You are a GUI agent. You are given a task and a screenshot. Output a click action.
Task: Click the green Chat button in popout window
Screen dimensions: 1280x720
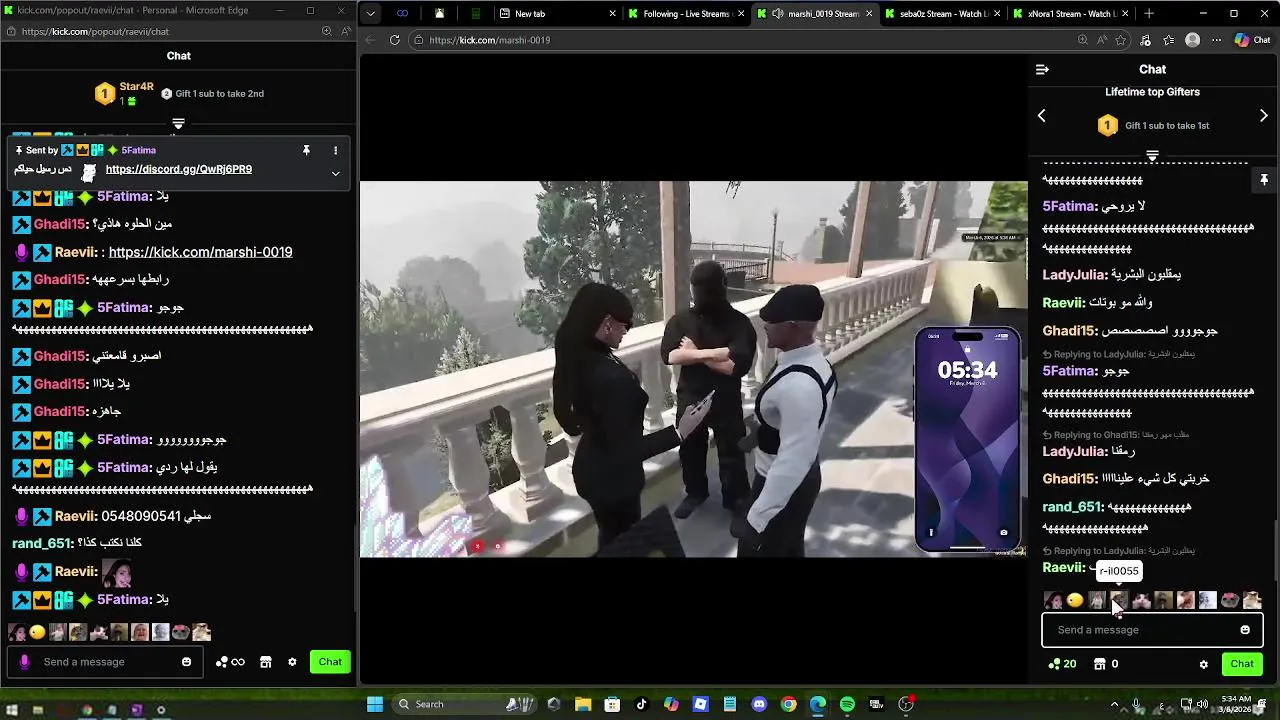coord(330,662)
